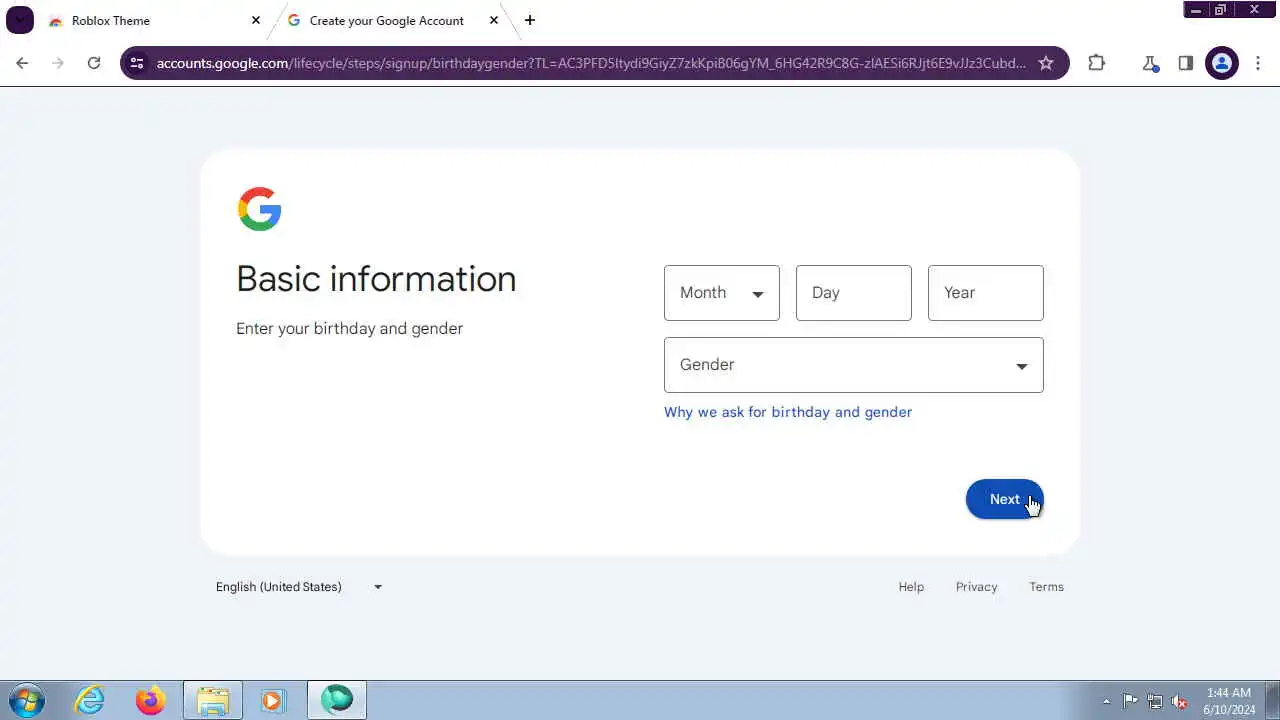Open the tab search dropdown button
This screenshot has width=1280, height=720.
[x=20, y=20]
